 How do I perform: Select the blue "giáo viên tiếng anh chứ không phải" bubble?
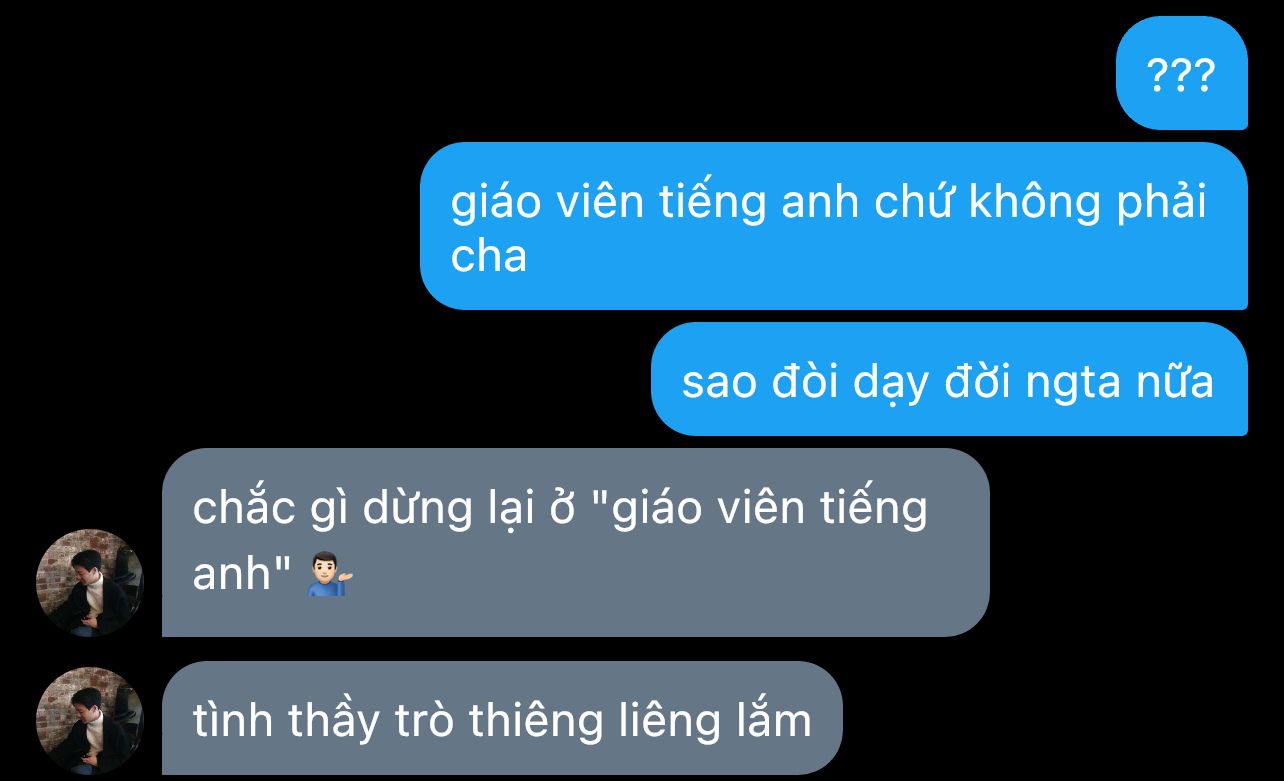tap(834, 226)
